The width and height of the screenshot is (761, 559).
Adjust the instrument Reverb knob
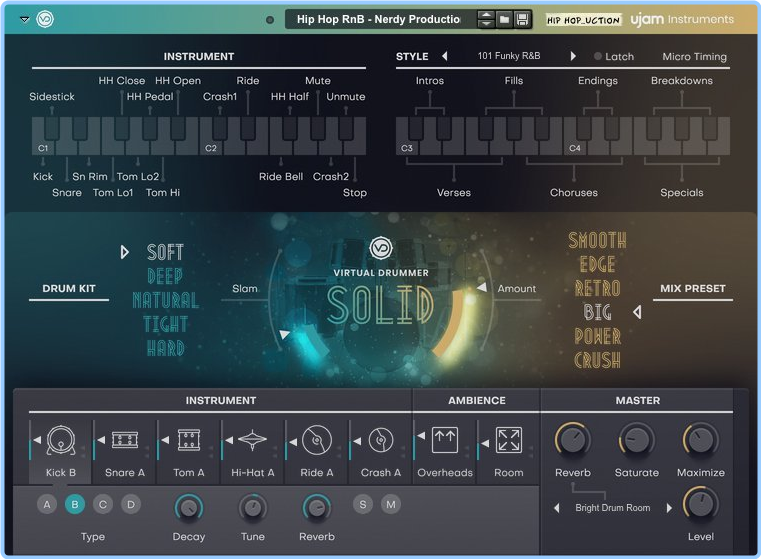(316, 508)
